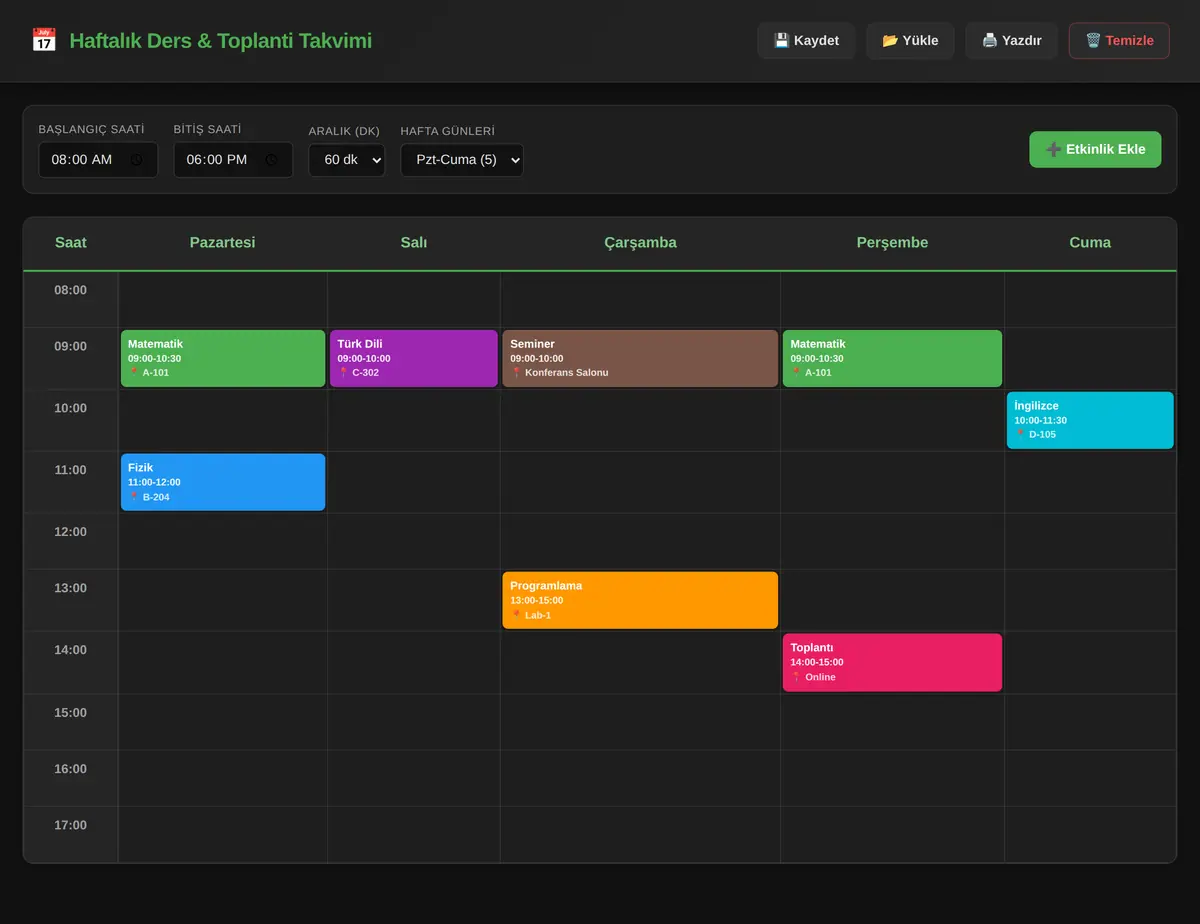Open Monday's Matematik event
The height and width of the screenshot is (924, 1200).
[x=223, y=358]
